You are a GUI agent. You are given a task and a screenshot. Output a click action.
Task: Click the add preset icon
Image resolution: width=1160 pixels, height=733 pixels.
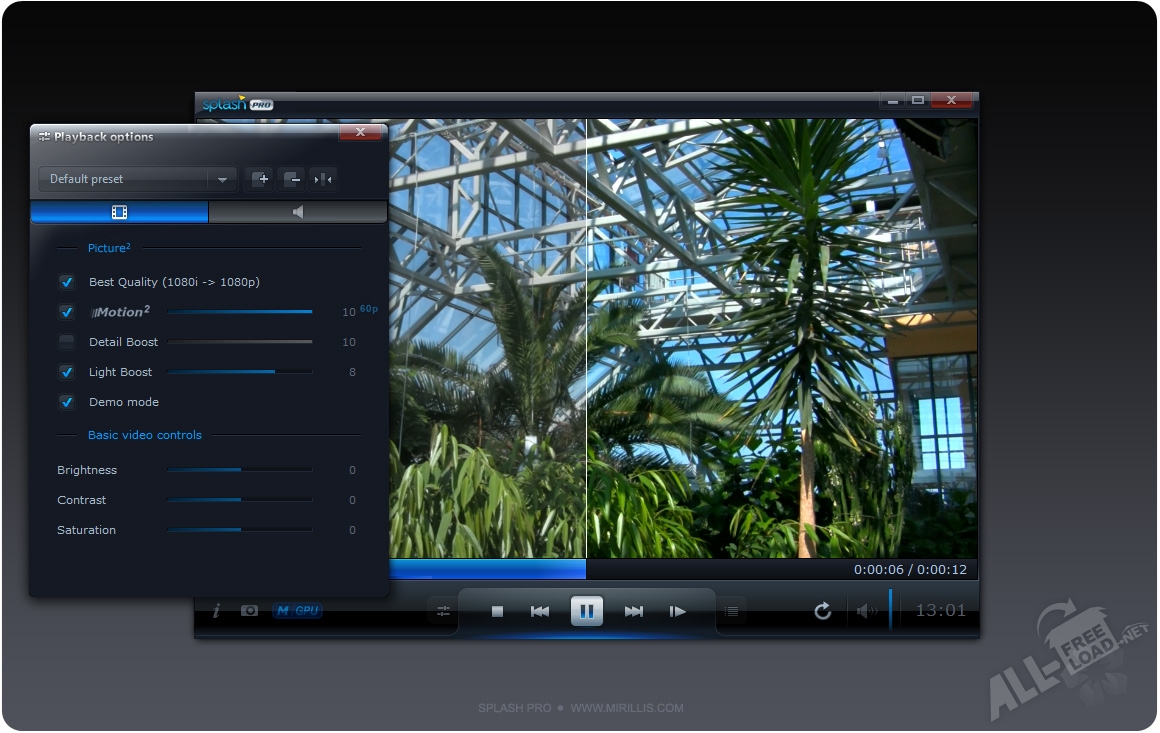[x=259, y=179]
